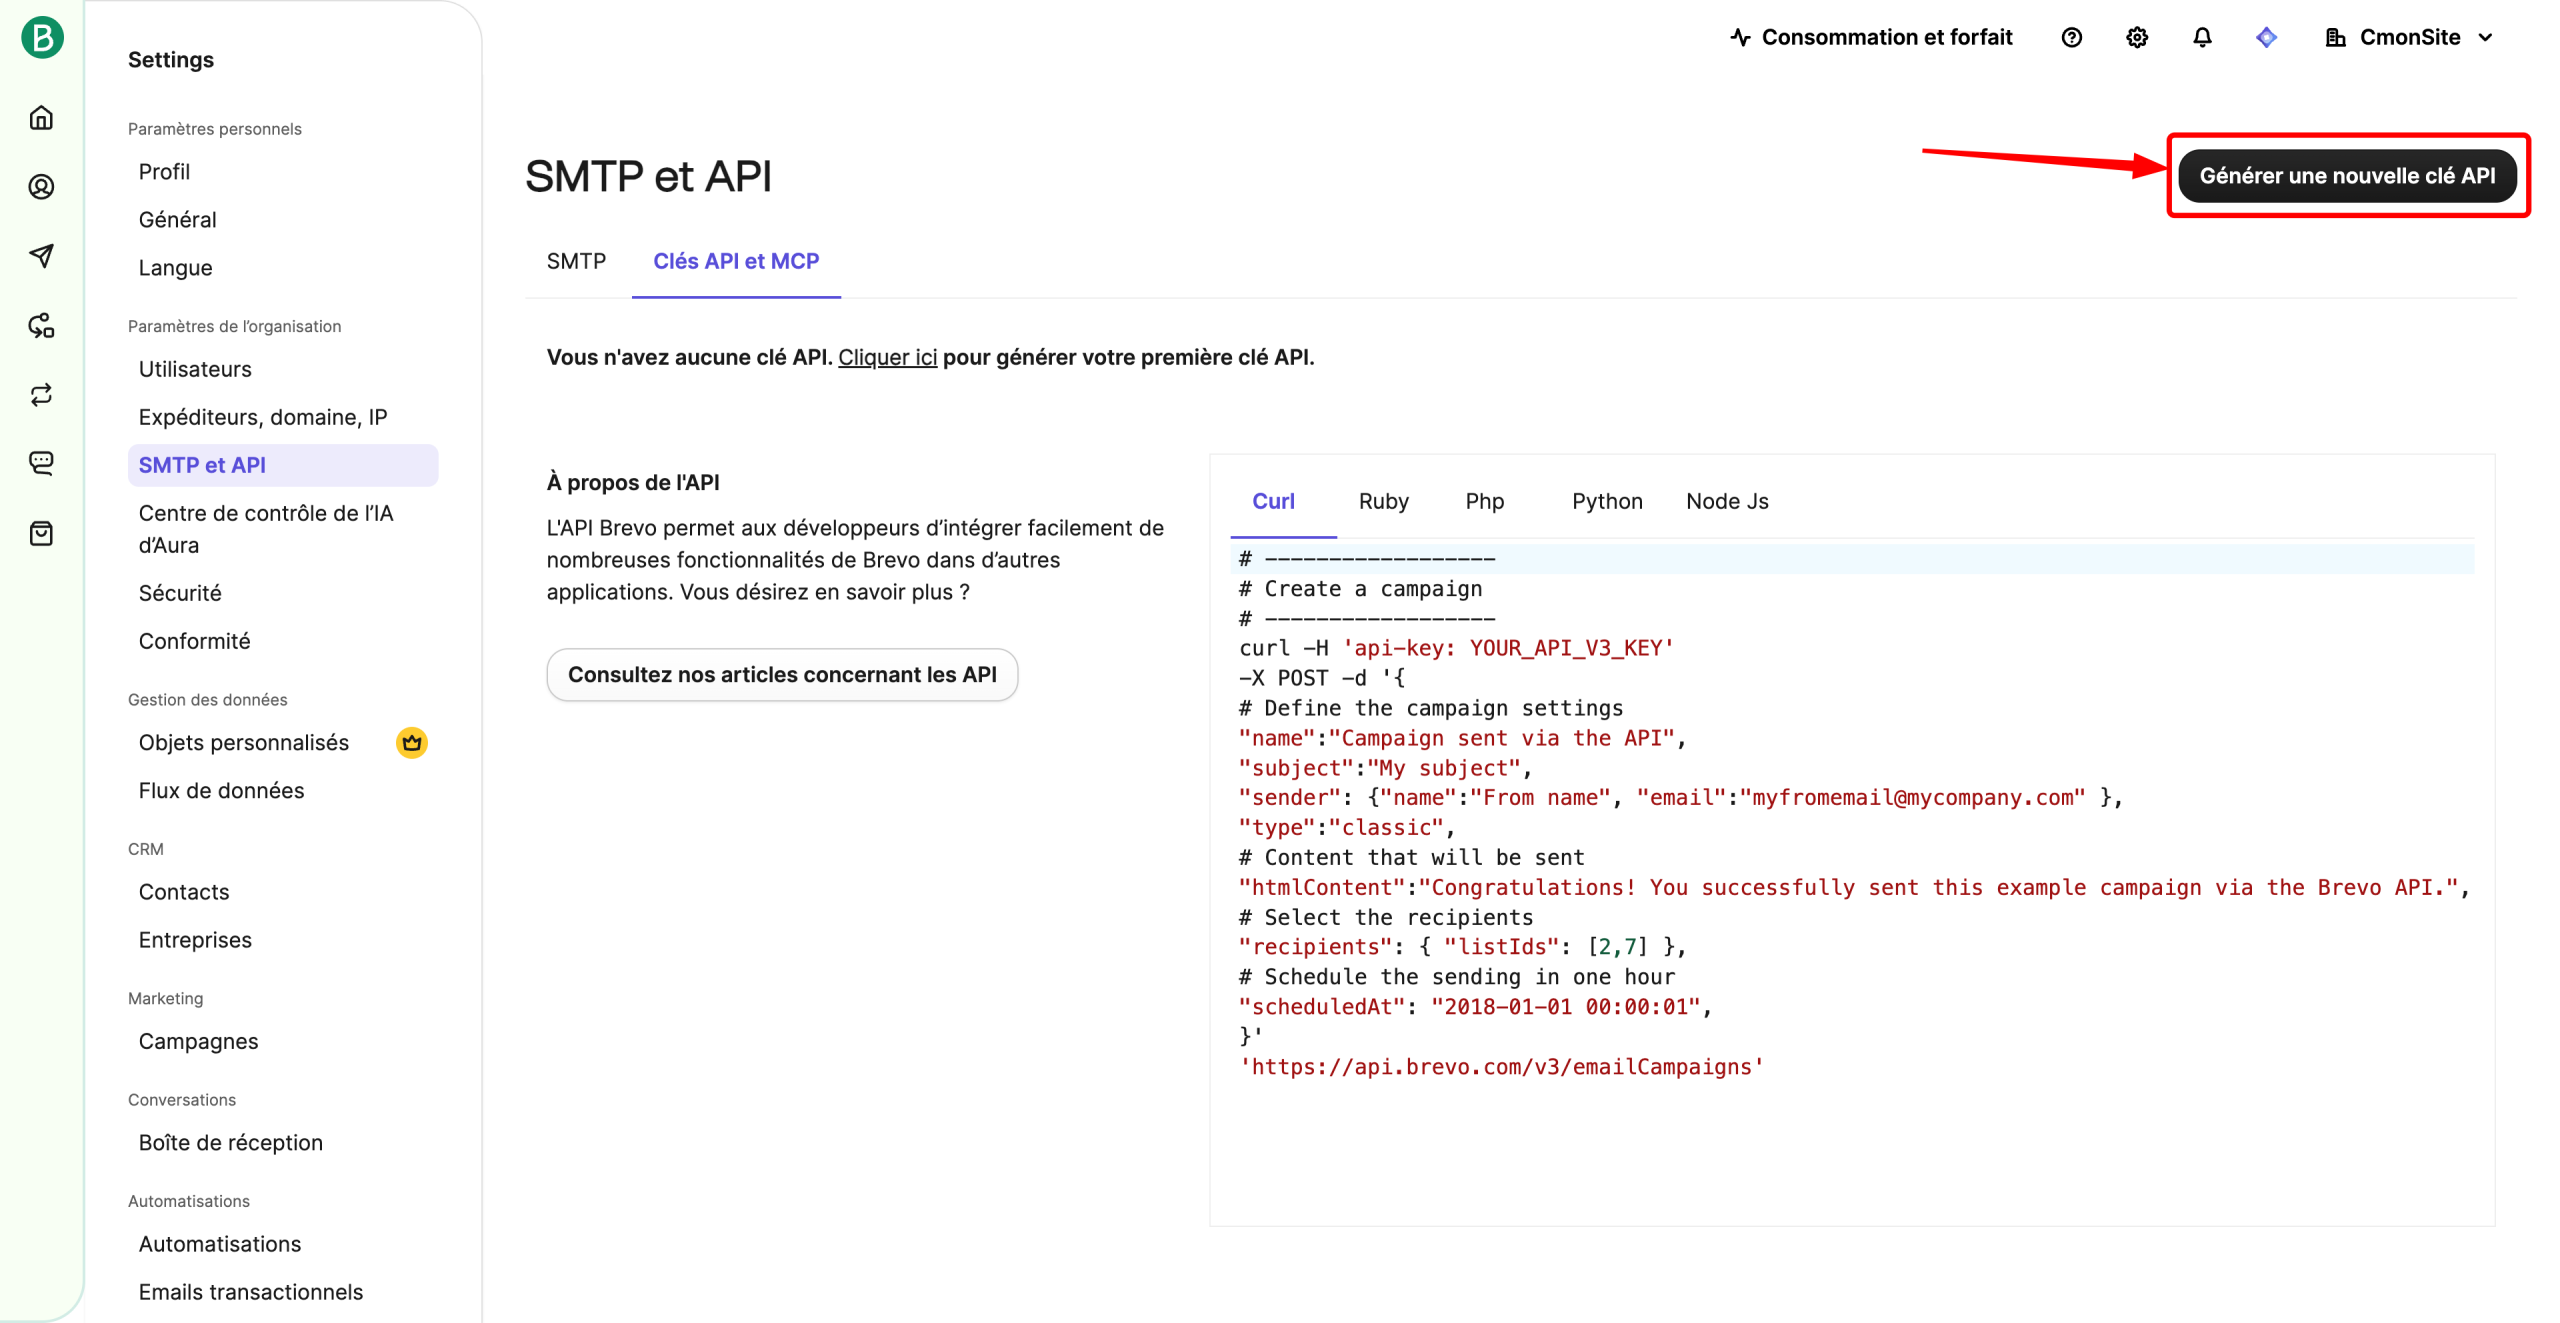The width and height of the screenshot is (2560, 1323).
Task: Open Consommation et forfait
Action: pyautogui.click(x=1870, y=38)
